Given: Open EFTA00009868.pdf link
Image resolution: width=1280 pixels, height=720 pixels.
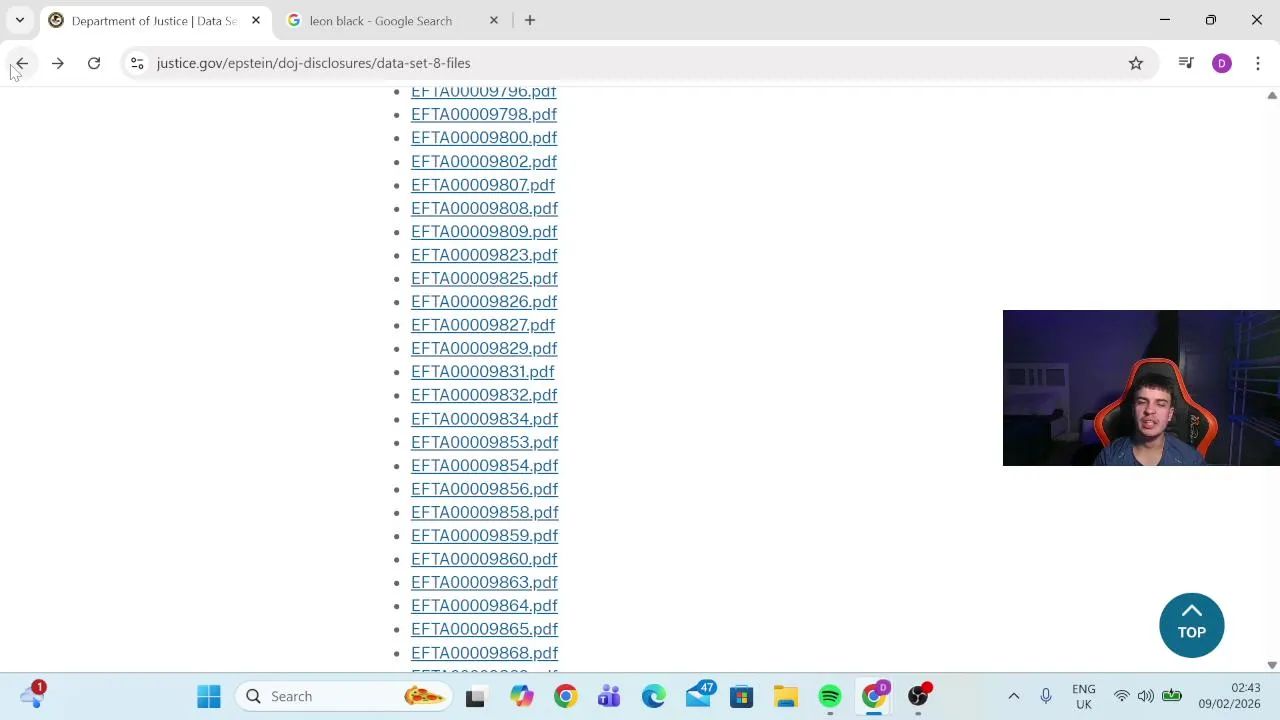Looking at the screenshot, I should [x=484, y=653].
